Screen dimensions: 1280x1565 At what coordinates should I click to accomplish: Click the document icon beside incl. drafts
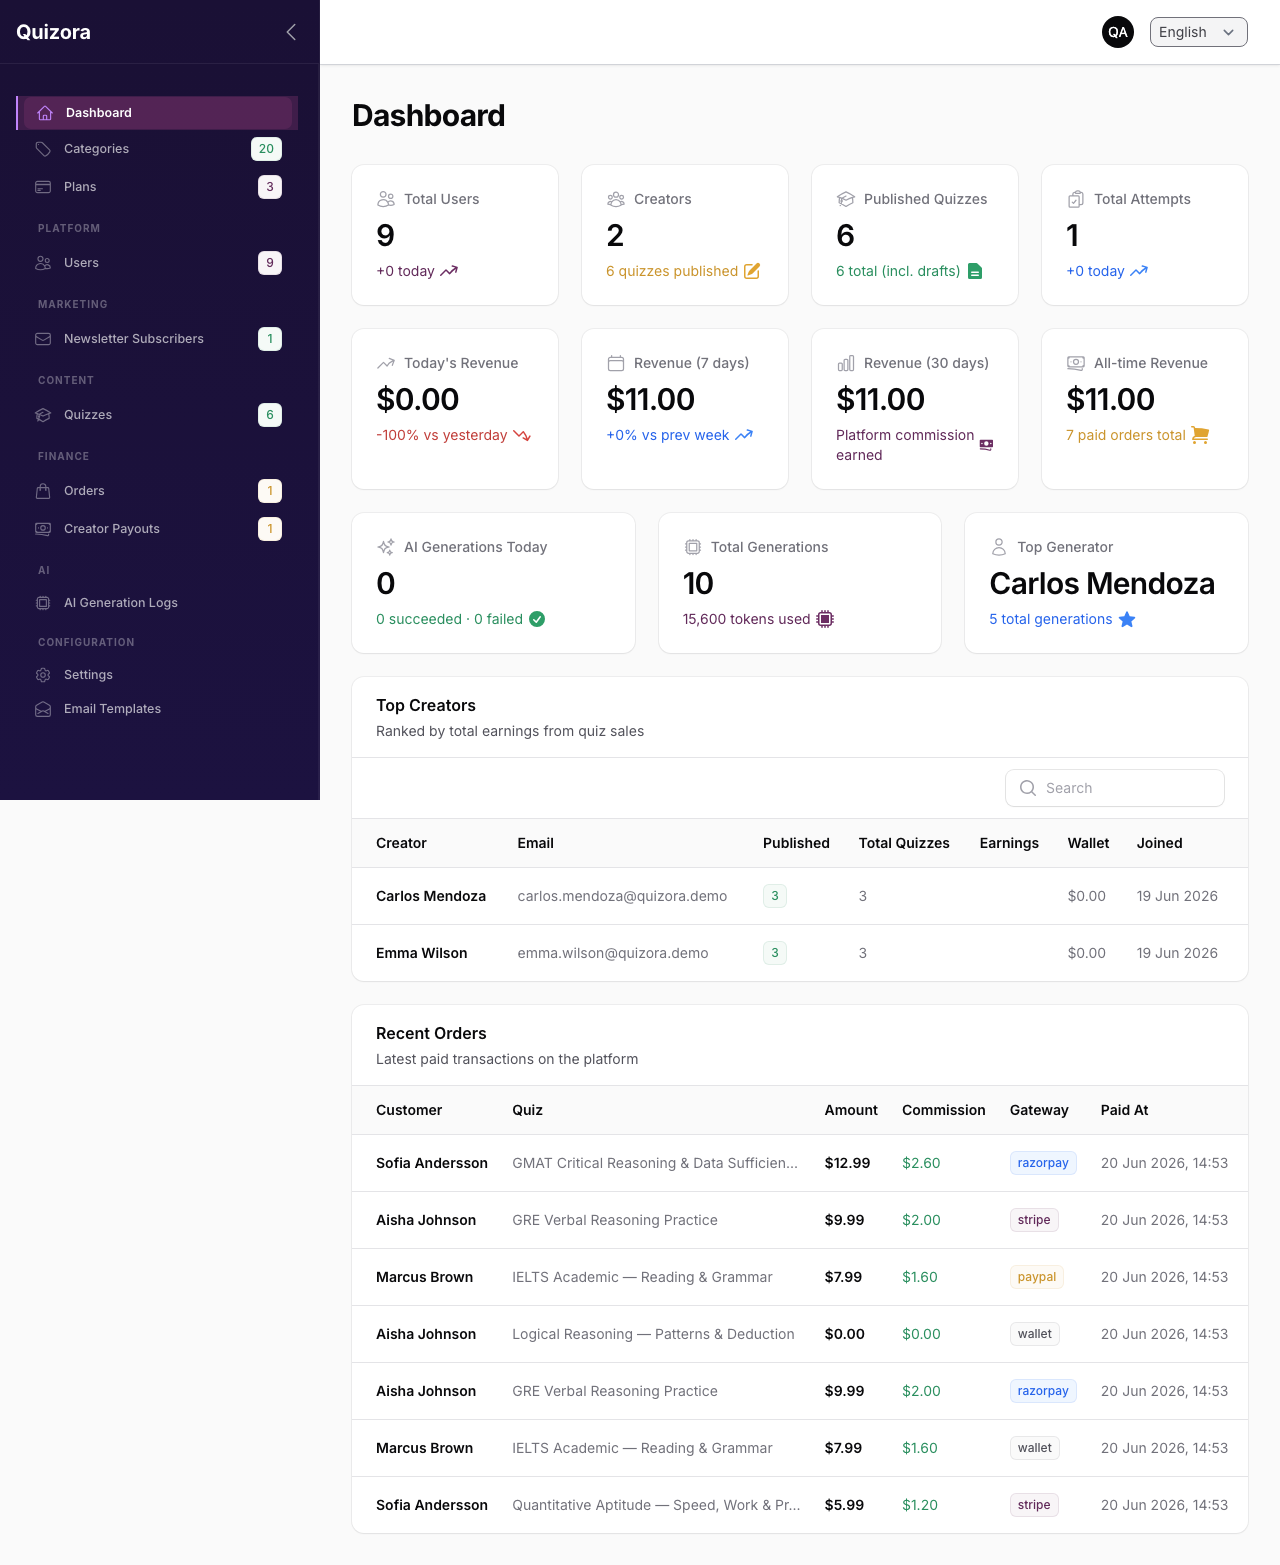(975, 271)
